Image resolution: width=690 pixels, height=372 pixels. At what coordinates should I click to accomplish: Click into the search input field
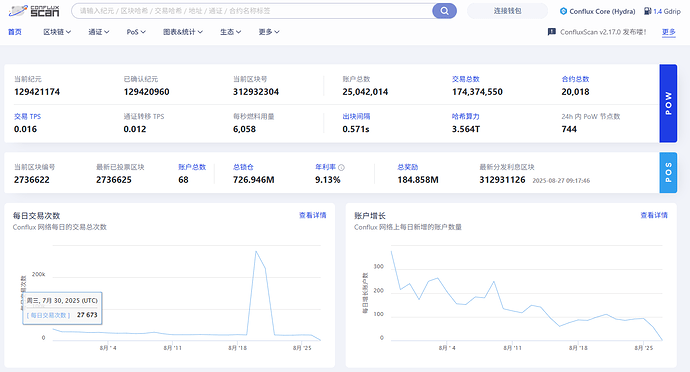point(252,11)
